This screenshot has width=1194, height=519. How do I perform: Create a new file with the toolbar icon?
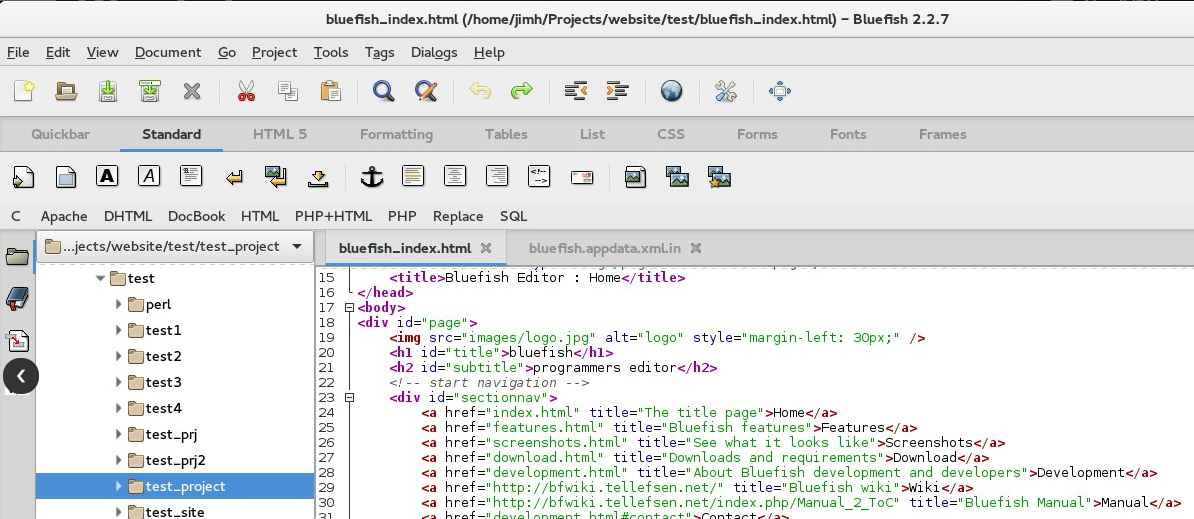click(x=24, y=91)
